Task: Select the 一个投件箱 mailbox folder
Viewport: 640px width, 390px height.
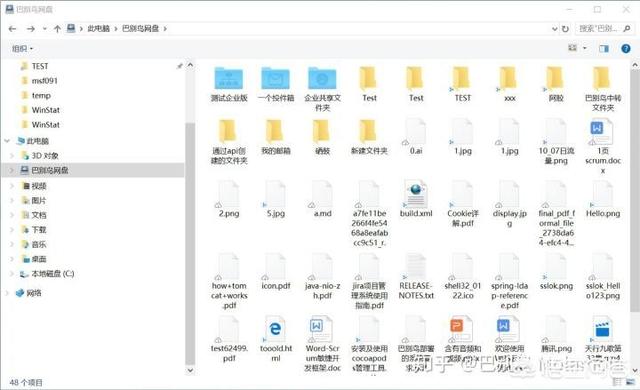Action: (276, 78)
